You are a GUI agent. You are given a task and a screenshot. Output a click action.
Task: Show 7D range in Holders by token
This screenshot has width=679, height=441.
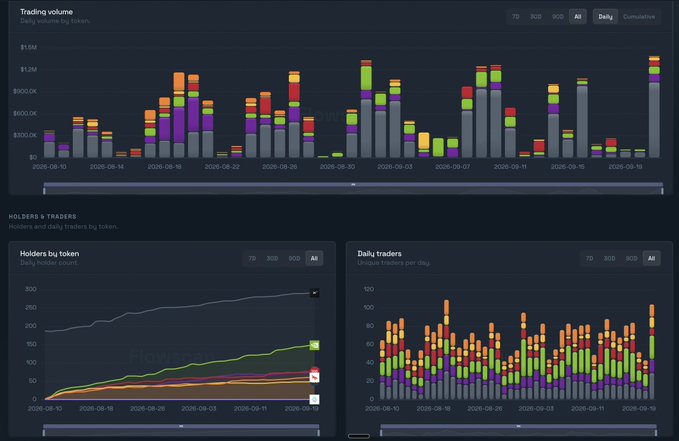(252, 258)
